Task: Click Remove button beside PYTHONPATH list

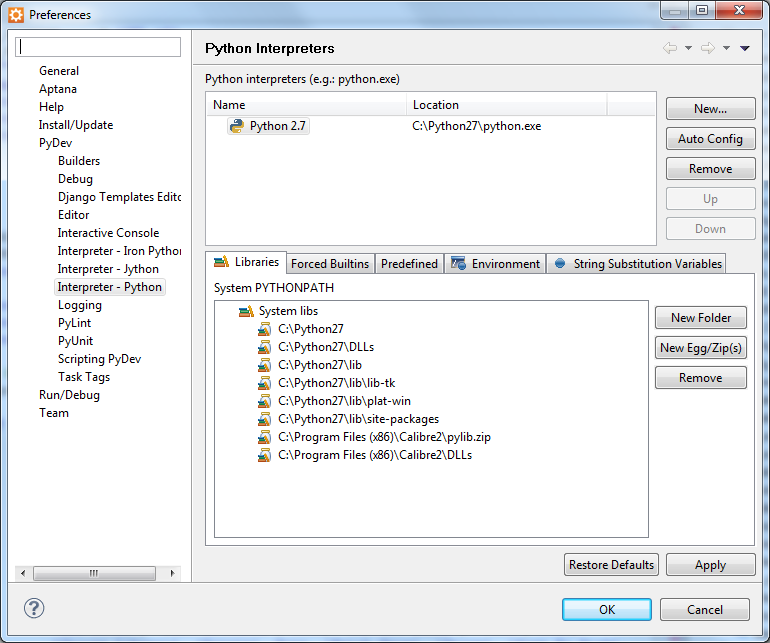Action: pyautogui.click(x=701, y=378)
